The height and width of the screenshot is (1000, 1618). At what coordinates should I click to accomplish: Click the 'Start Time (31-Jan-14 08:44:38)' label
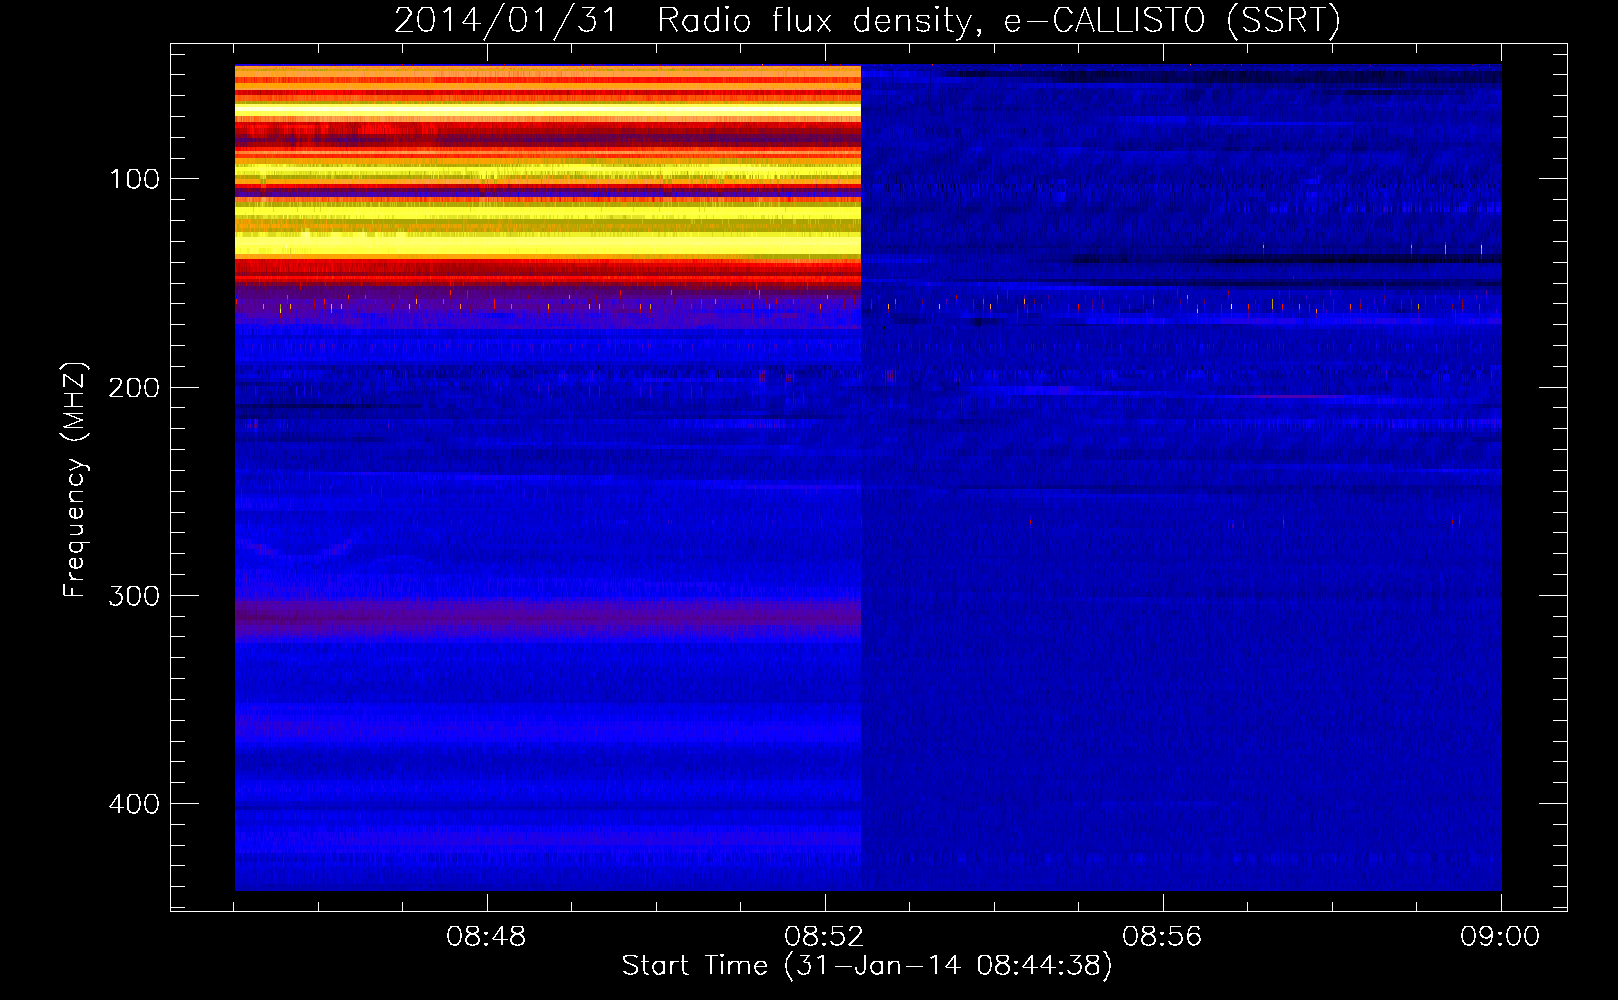[867, 966]
